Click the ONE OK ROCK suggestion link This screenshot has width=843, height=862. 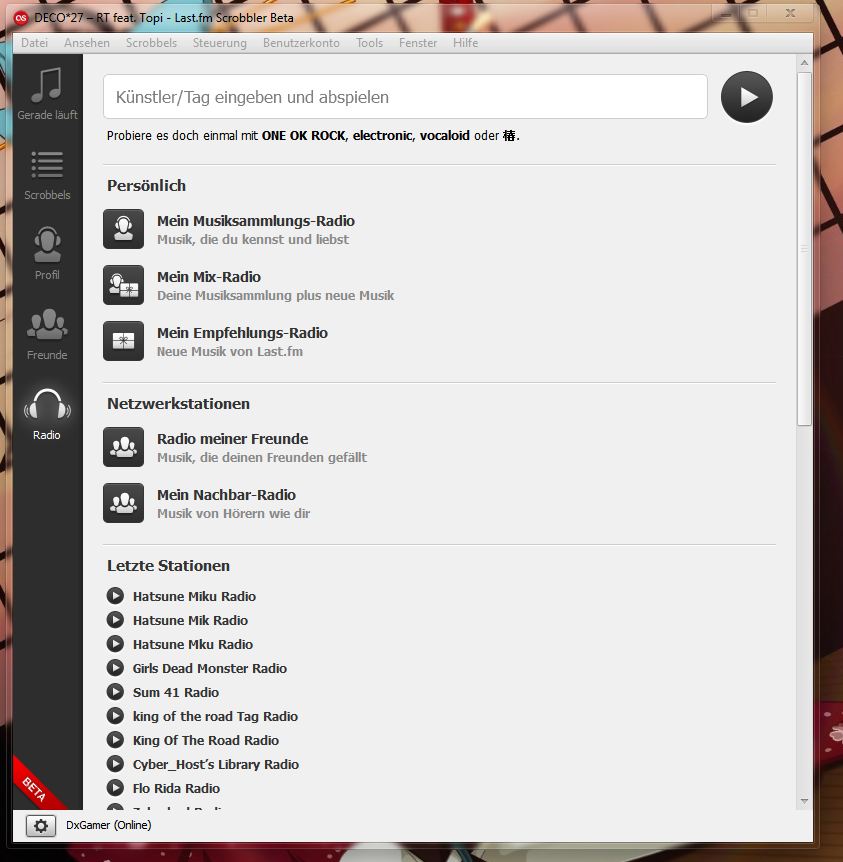tap(304, 136)
